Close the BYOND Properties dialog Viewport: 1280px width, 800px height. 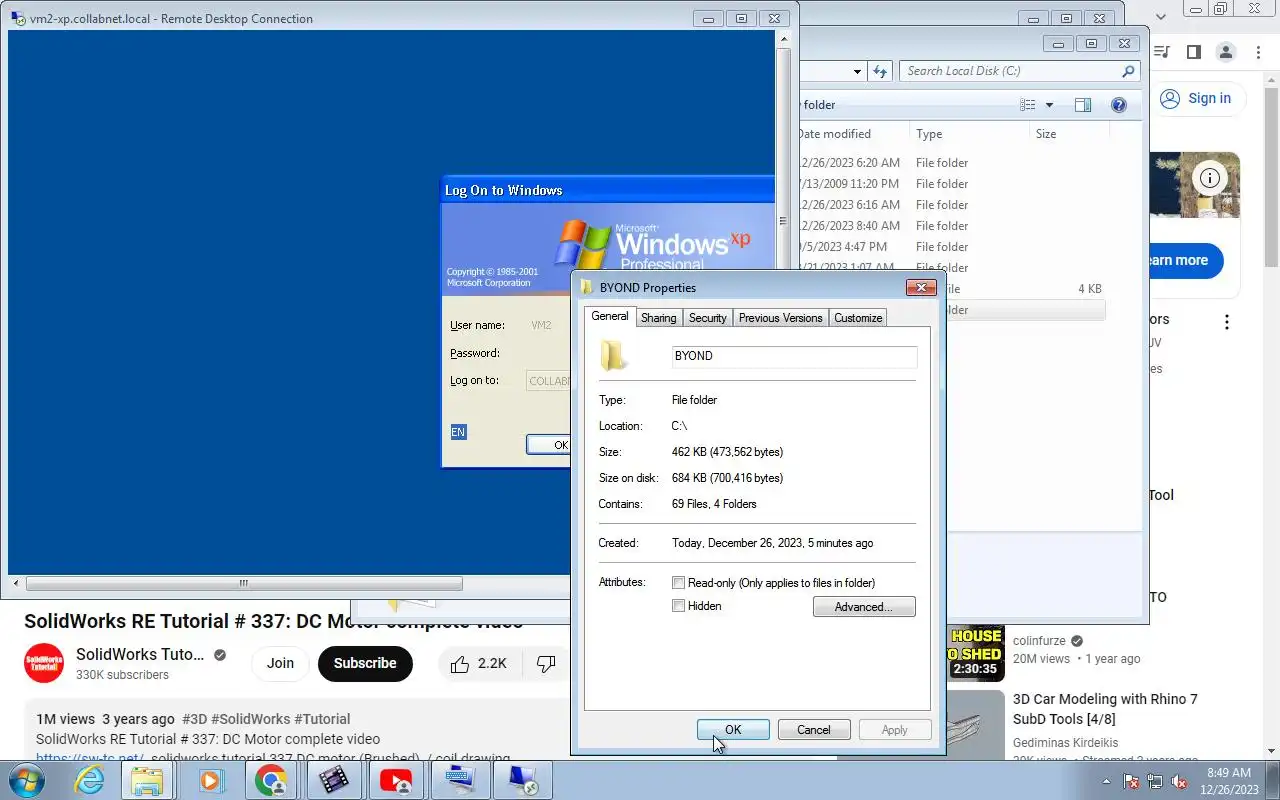[921, 288]
